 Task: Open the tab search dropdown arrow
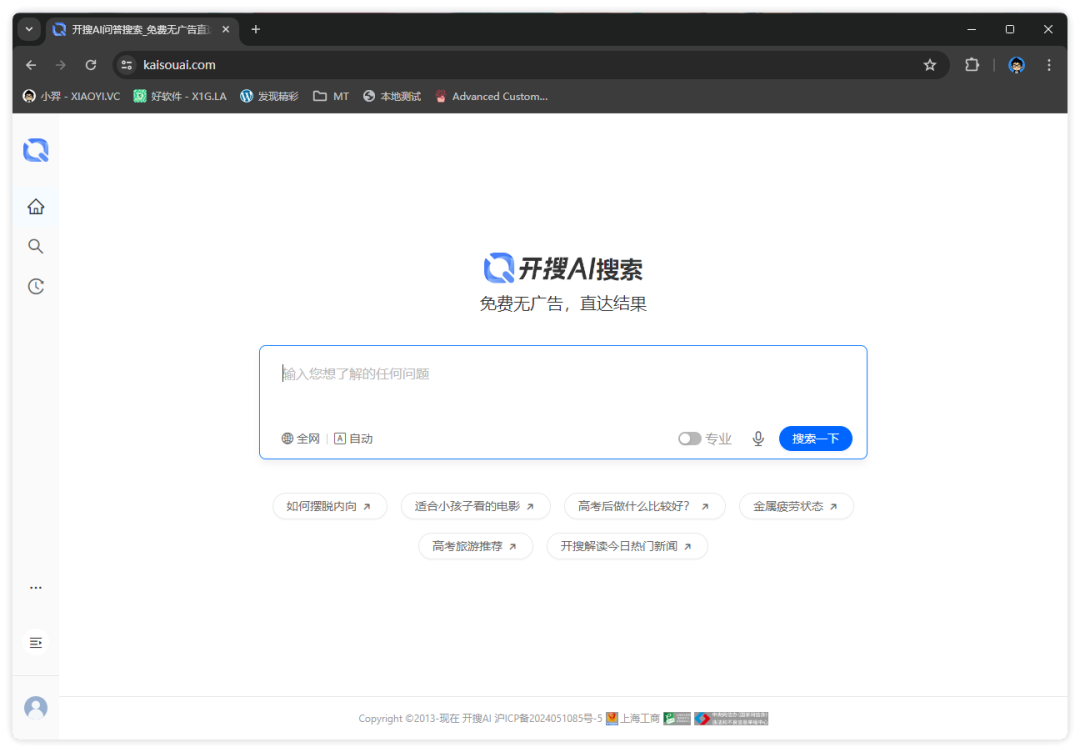pyautogui.click(x=29, y=30)
